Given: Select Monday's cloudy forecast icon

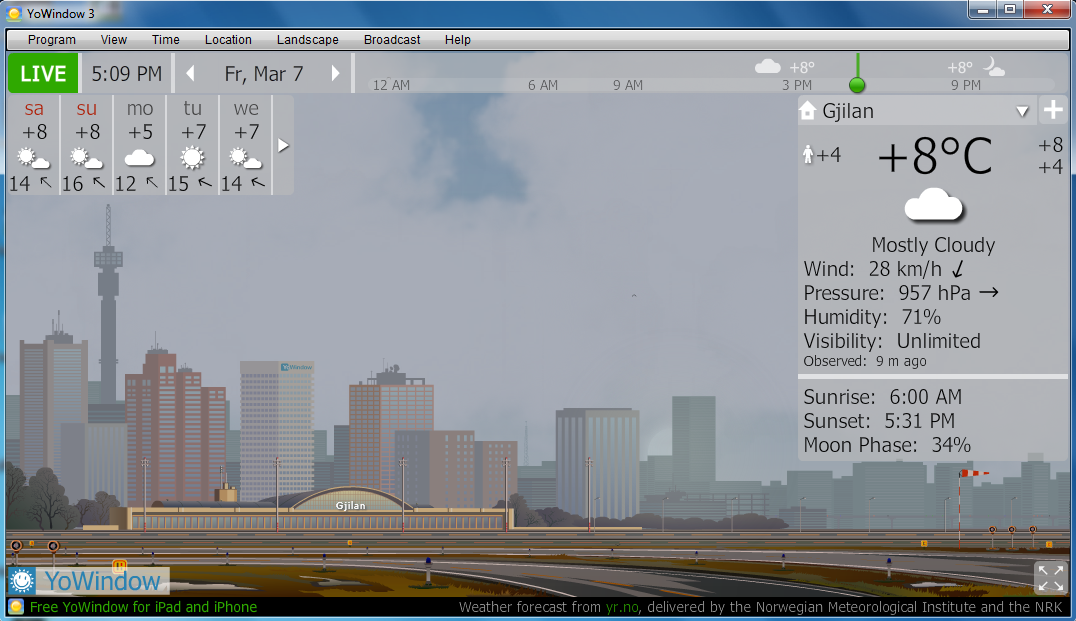Looking at the screenshot, I should (x=140, y=158).
